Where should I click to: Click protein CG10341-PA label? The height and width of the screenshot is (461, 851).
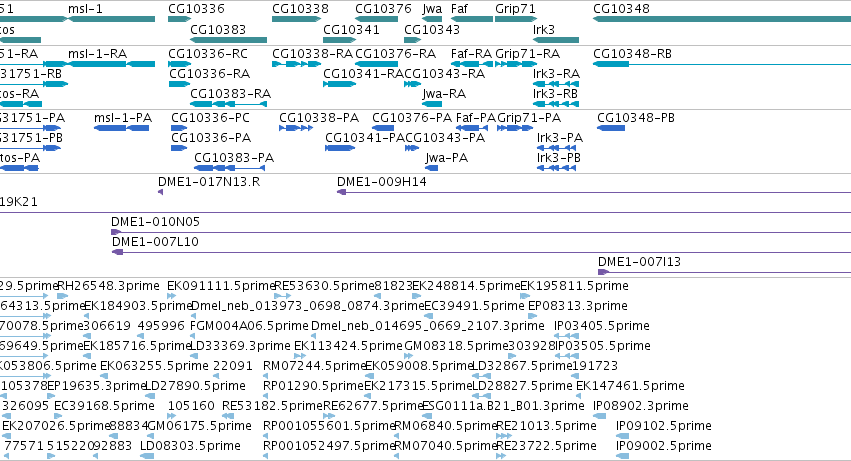click(x=365, y=138)
